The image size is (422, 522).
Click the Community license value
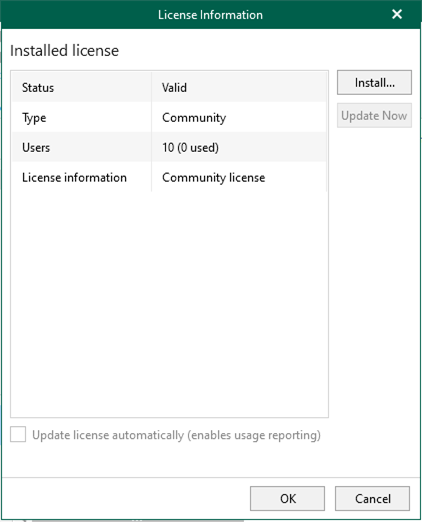[x=214, y=177]
